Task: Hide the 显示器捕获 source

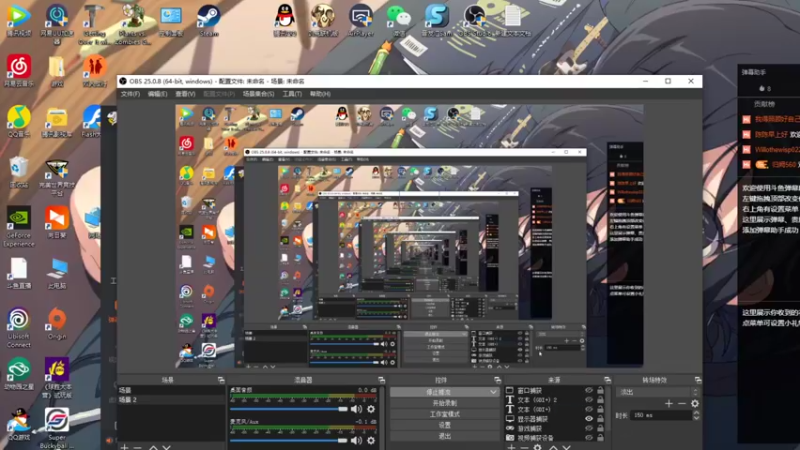Action: click(x=589, y=419)
